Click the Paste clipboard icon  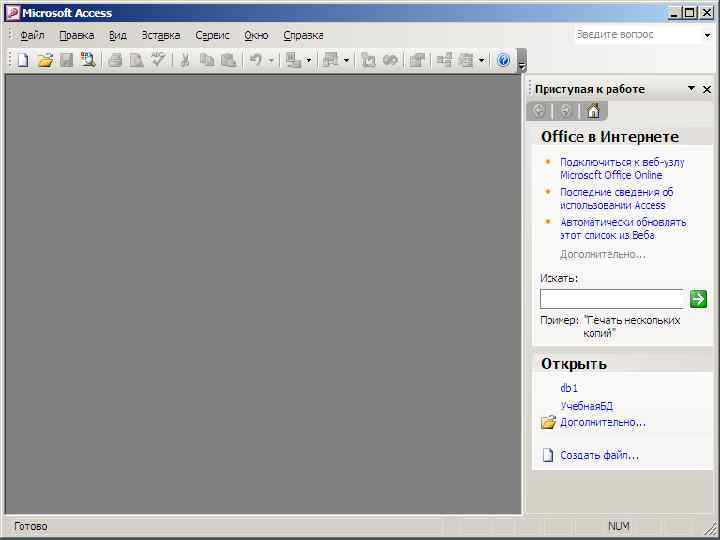point(229,60)
